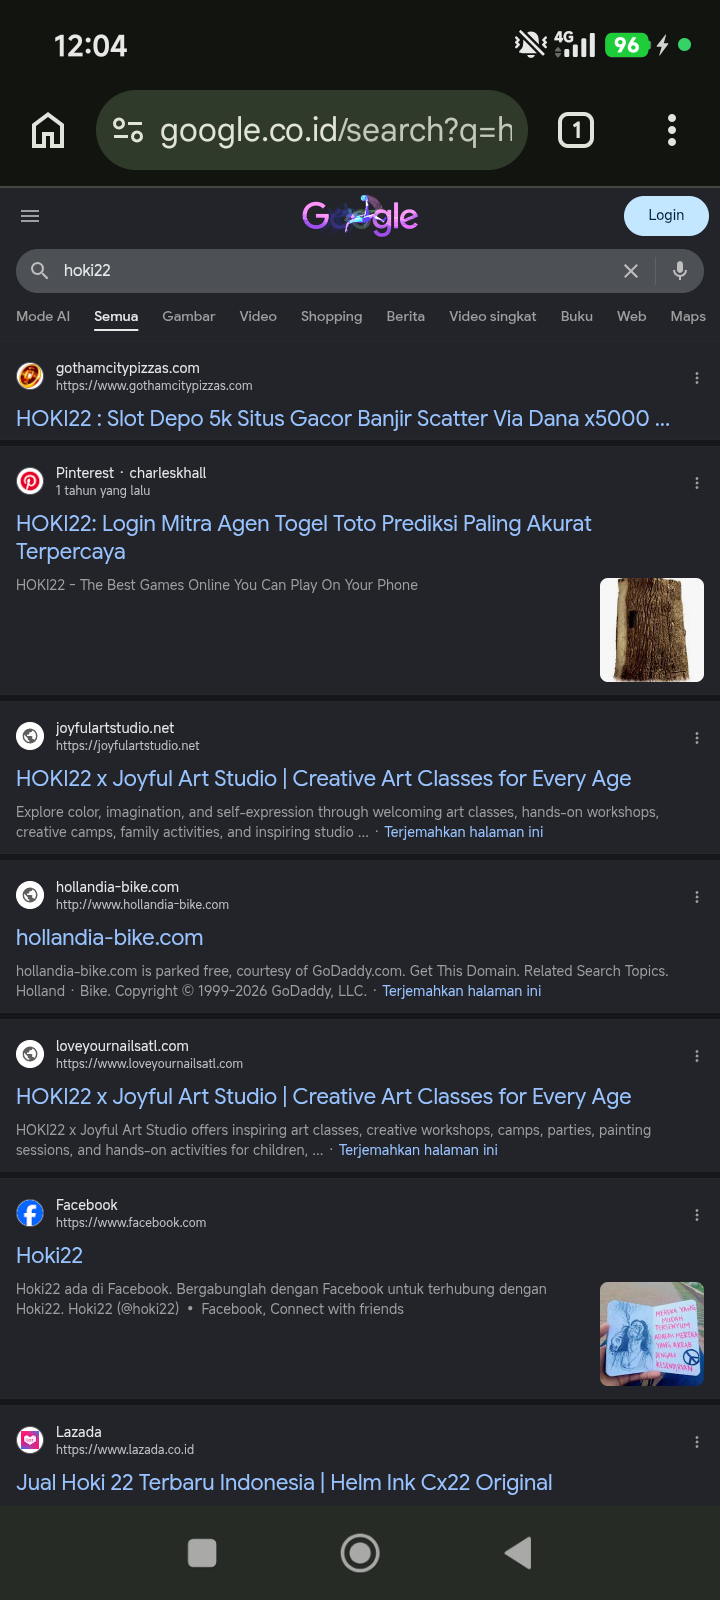Open options for Lazada result
Screen dimensions: 720x1600
point(697,1442)
